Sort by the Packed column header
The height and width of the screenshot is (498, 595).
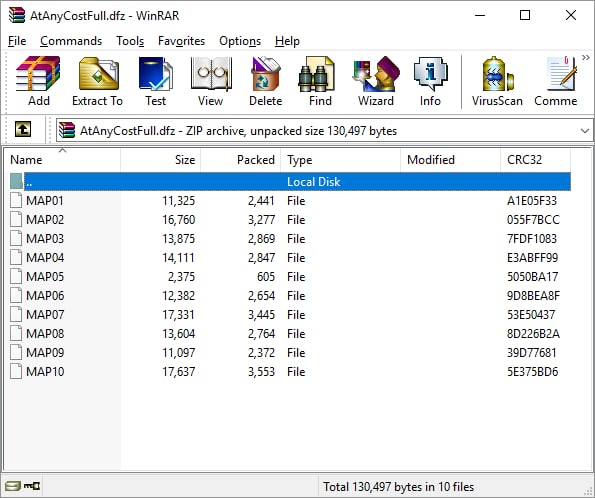(241, 160)
